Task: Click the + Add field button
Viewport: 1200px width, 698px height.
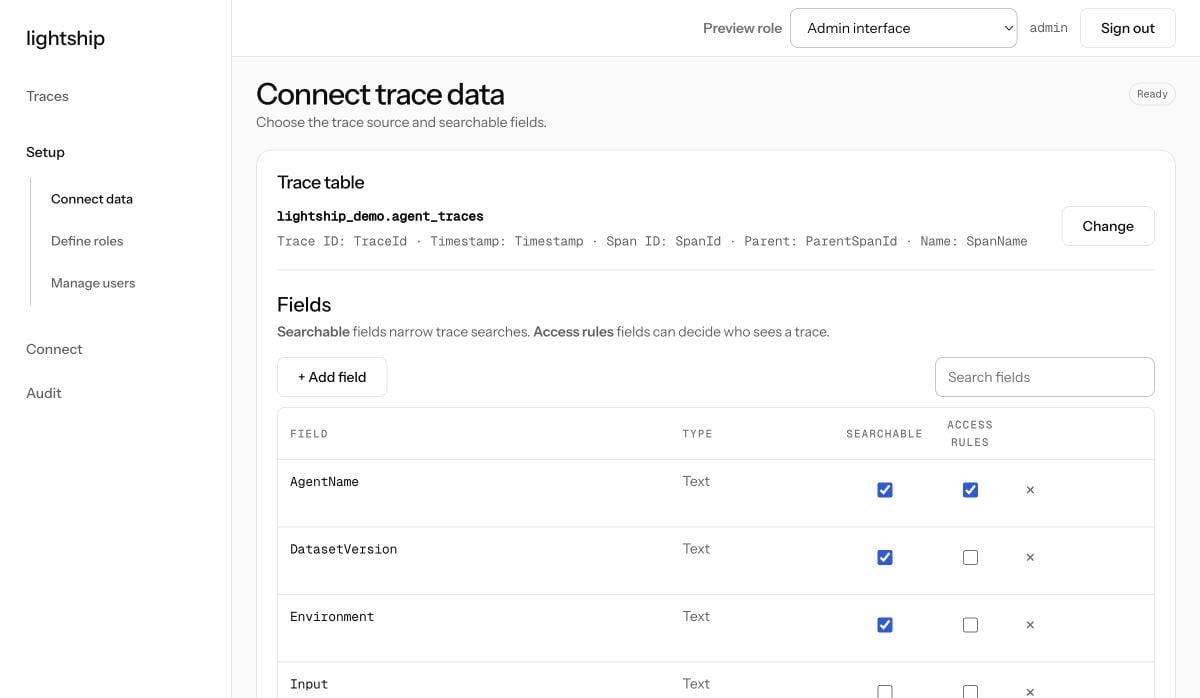Action: (332, 377)
